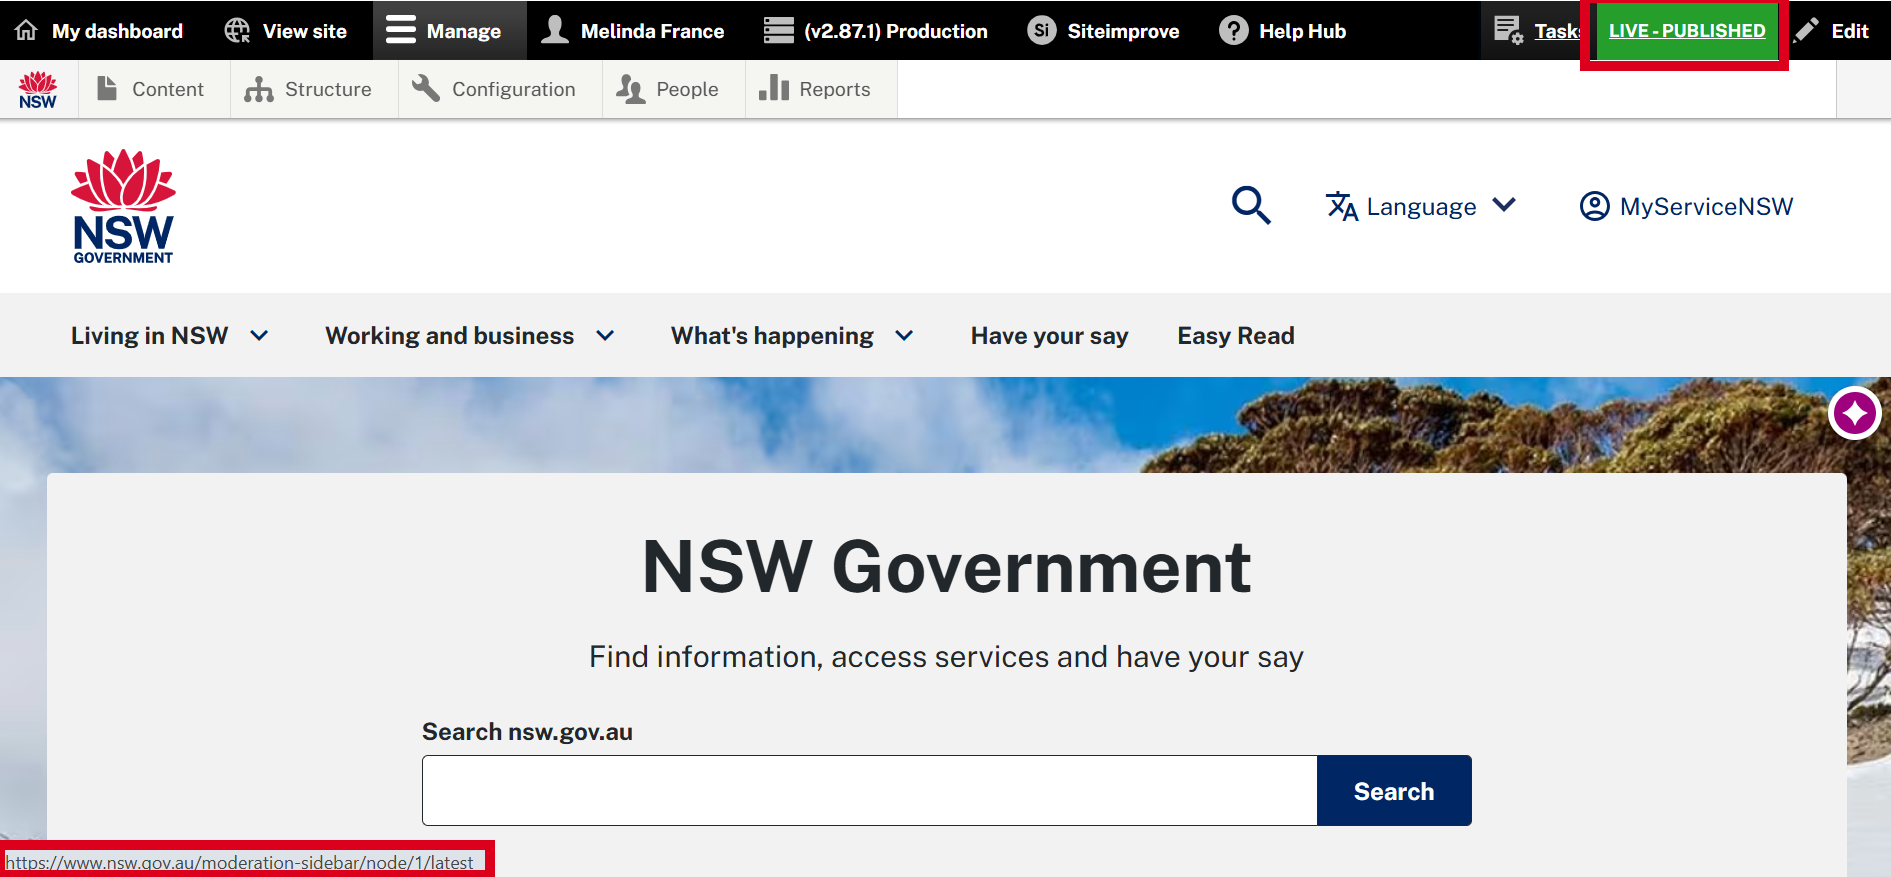Open MyServiceNSW account link
Screen dimensions: 1891x877
(x=1686, y=206)
